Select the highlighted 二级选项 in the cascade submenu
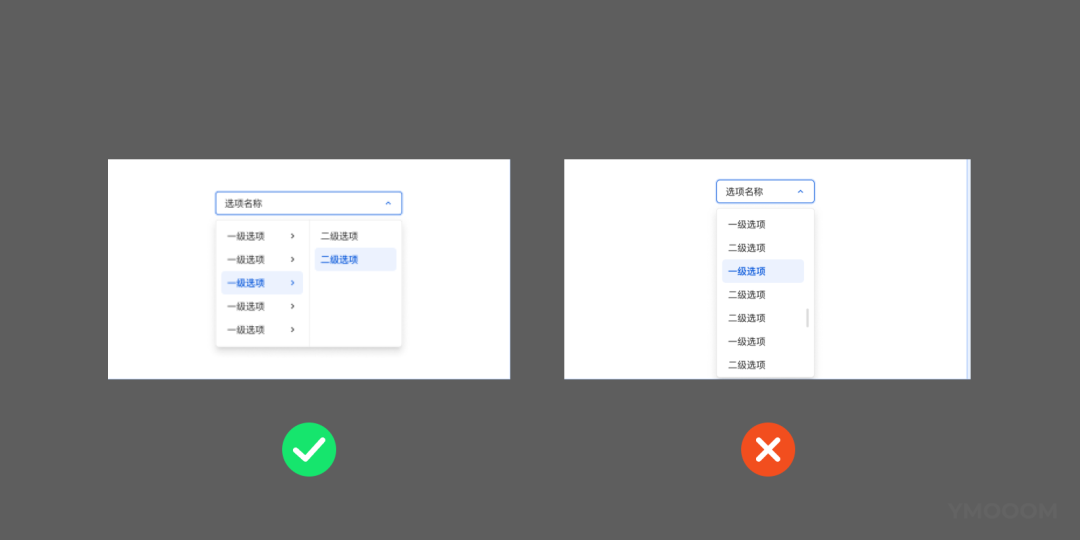1080x540 pixels. click(x=340, y=260)
